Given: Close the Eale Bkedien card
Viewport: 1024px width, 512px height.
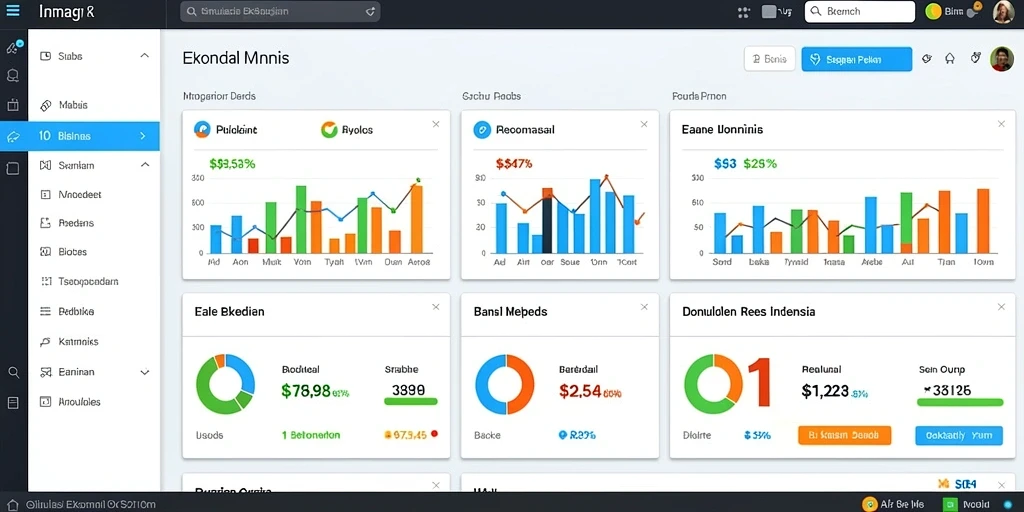Looking at the screenshot, I should coord(436,307).
